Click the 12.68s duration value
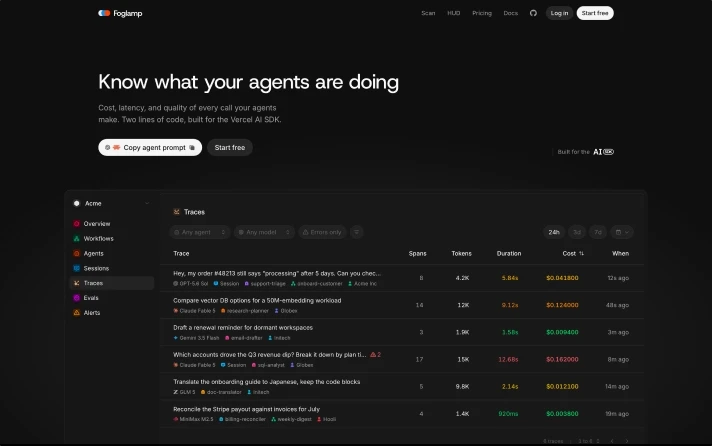This screenshot has width=712, height=446. click(x=508, y=359)
